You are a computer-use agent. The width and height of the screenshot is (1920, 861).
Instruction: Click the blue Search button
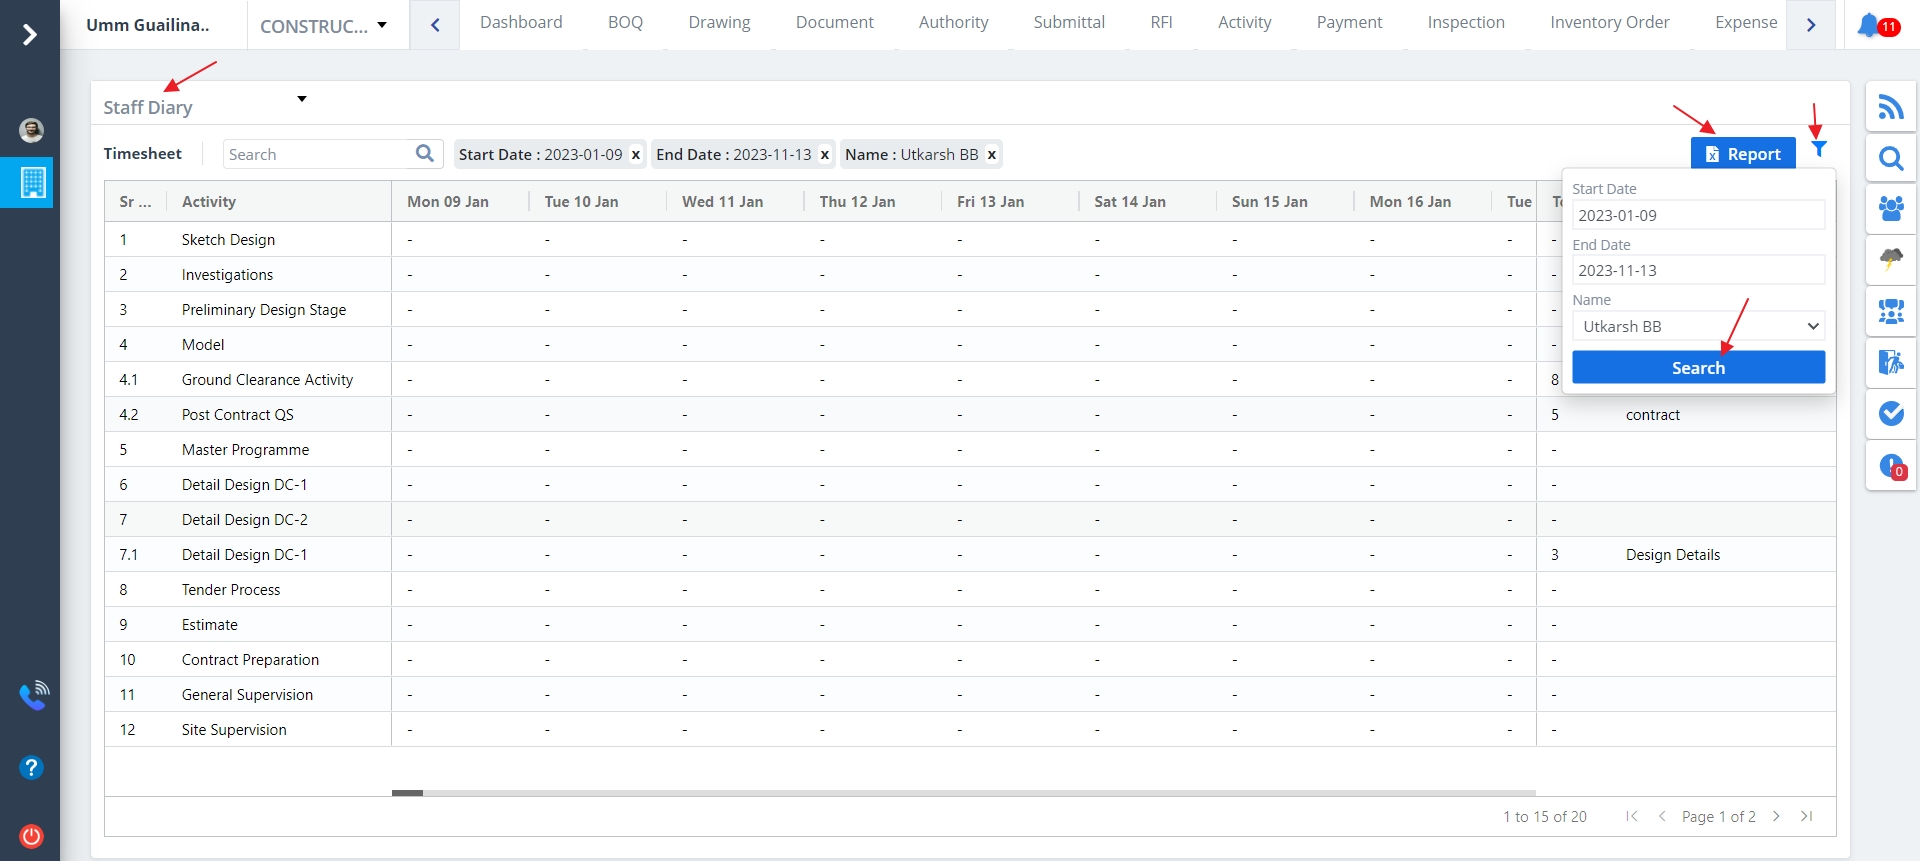(1698, 368)
